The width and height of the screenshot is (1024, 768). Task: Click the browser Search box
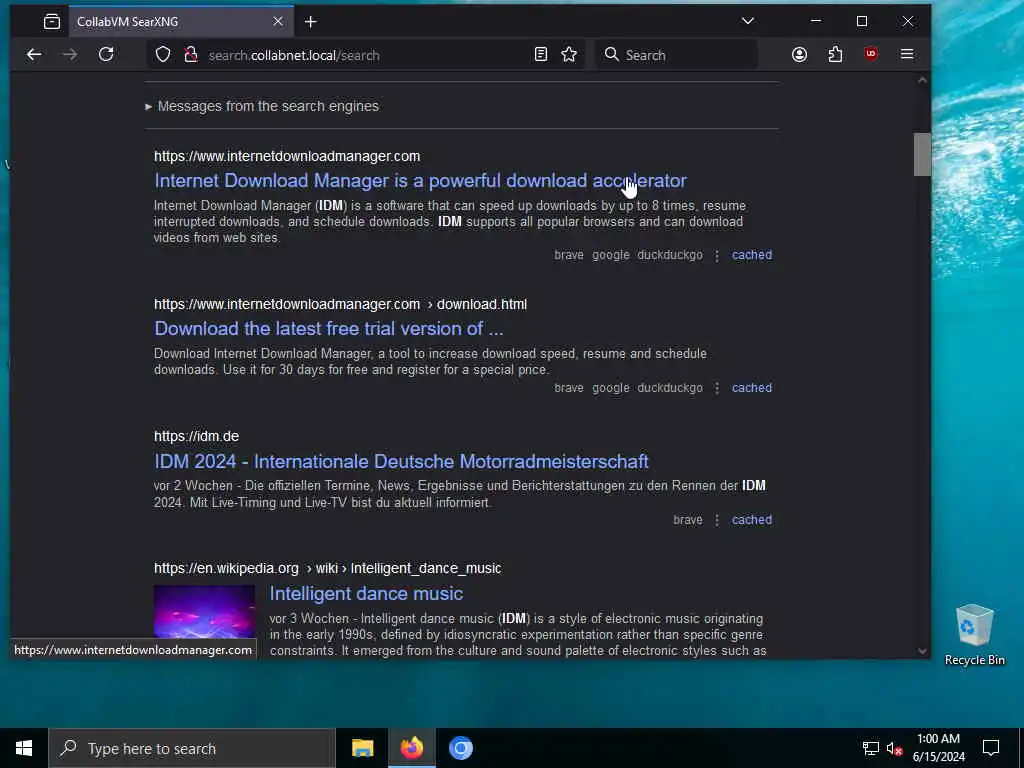click(x=676, y=55)
